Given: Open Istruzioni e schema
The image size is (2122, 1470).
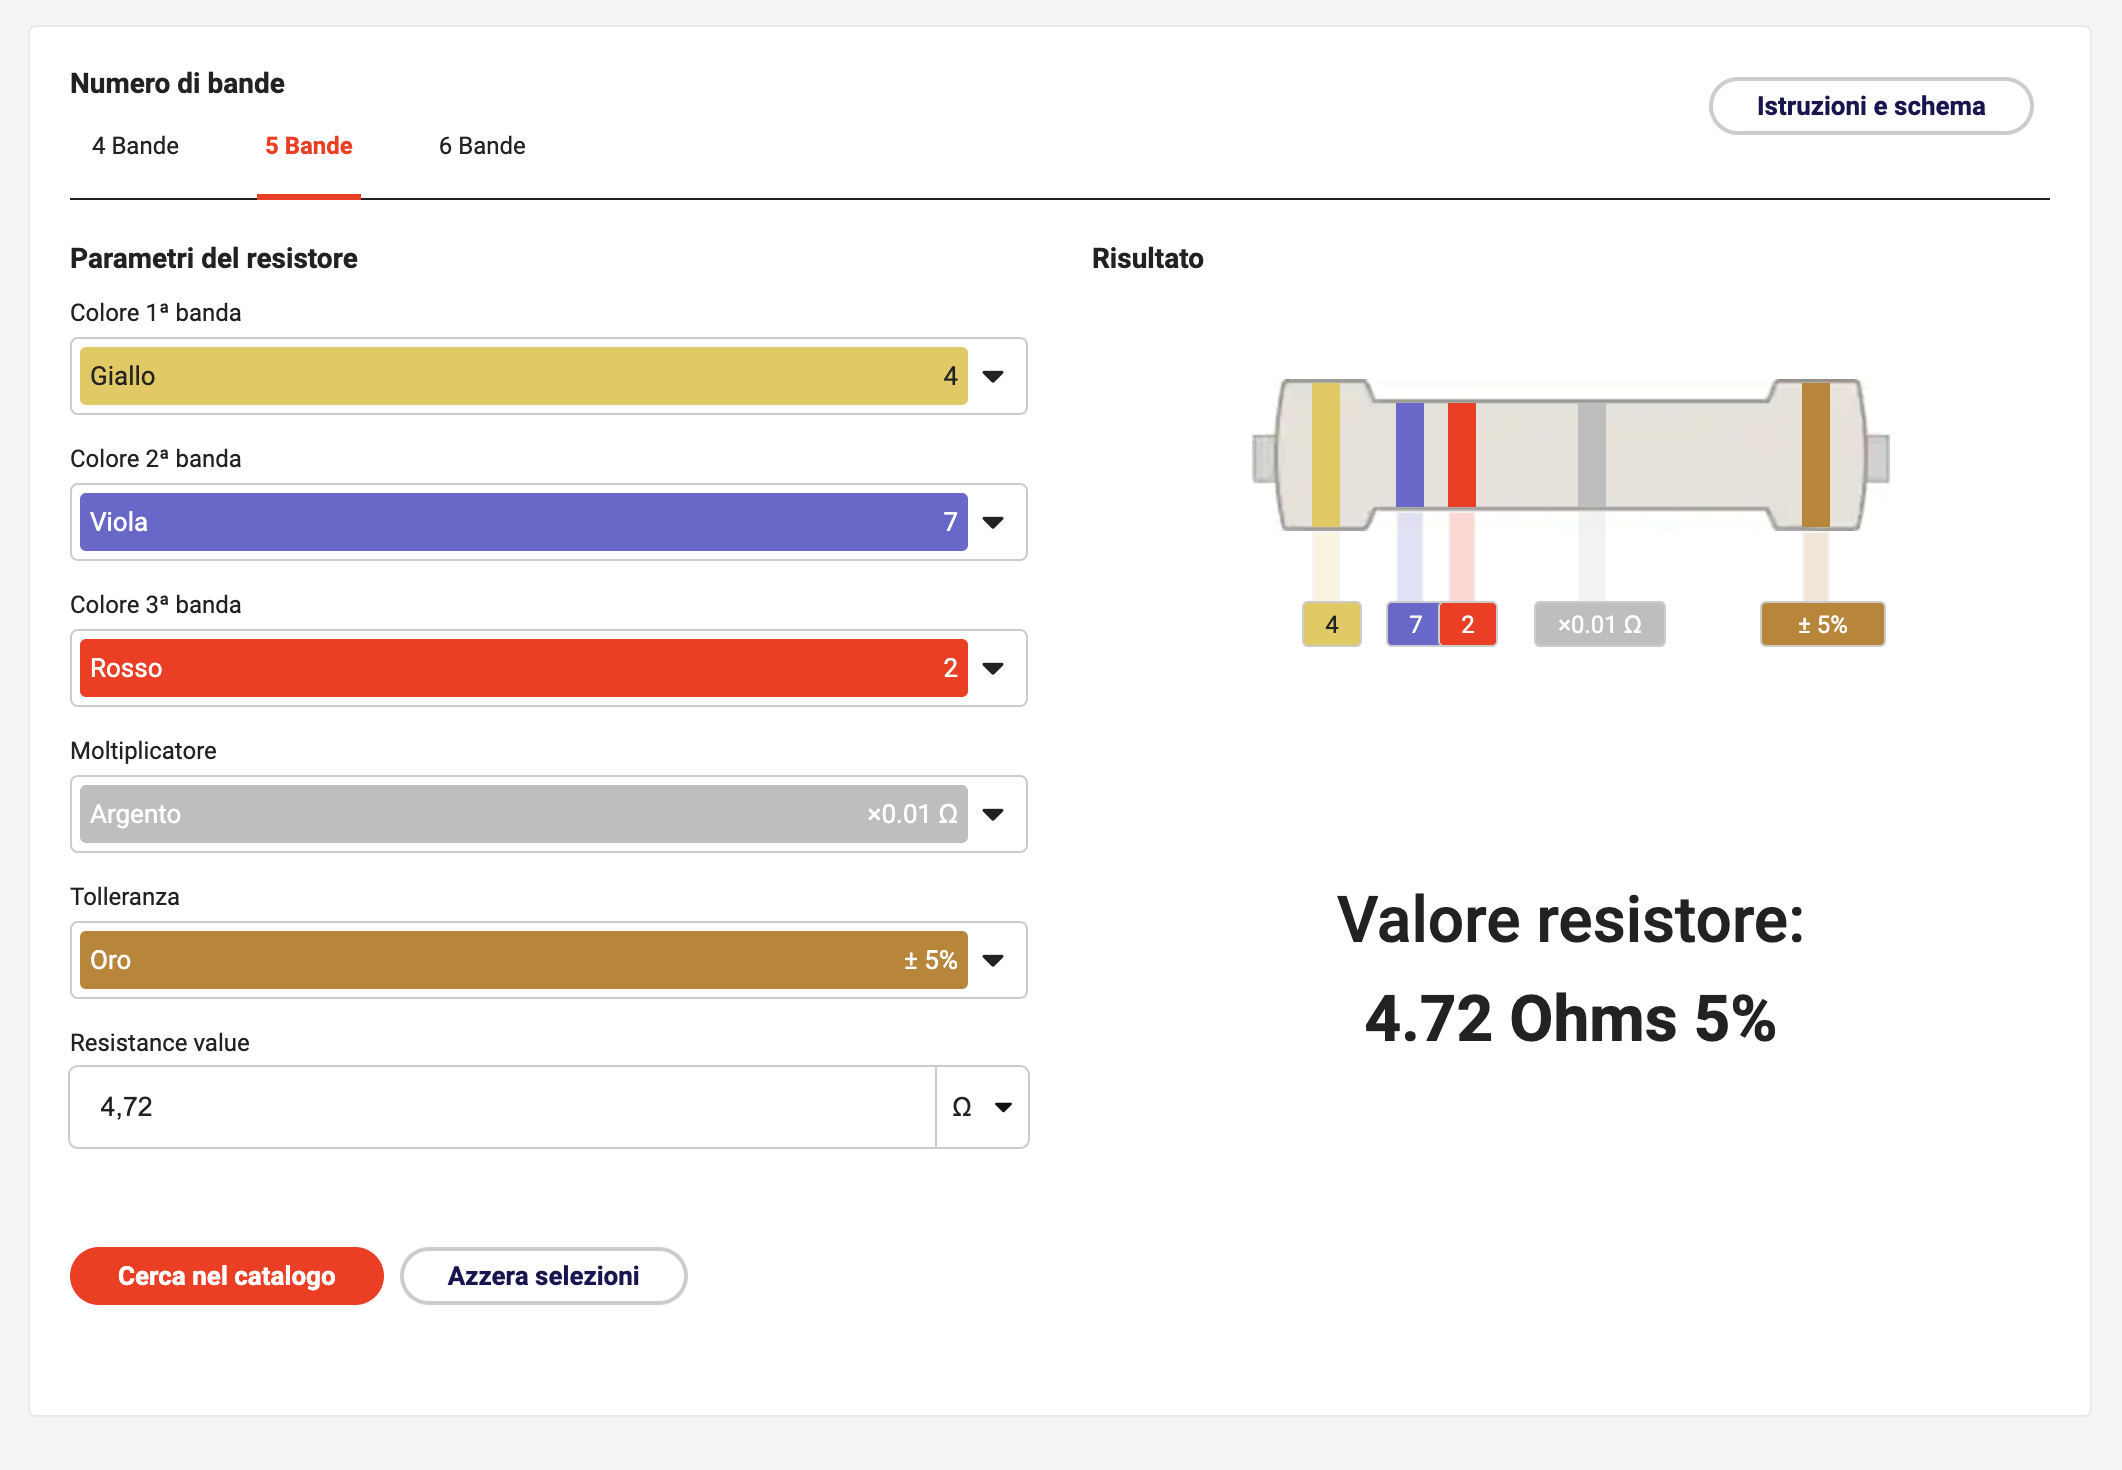Looking at the screenshot, I should [x=1870, y=106].
